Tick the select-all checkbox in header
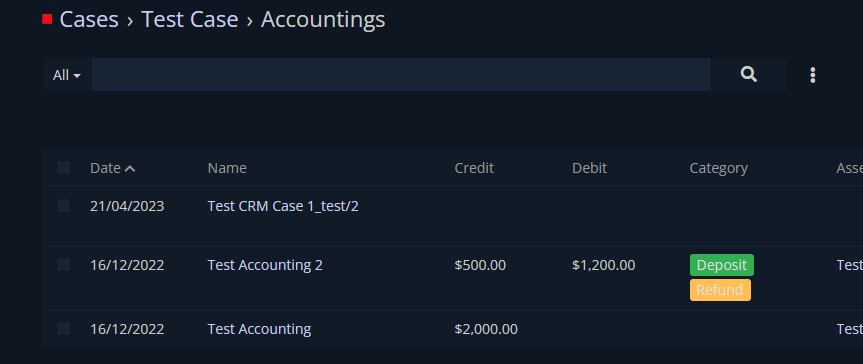The height and width of the screenshot is (364, 863). tap(63, 167)
